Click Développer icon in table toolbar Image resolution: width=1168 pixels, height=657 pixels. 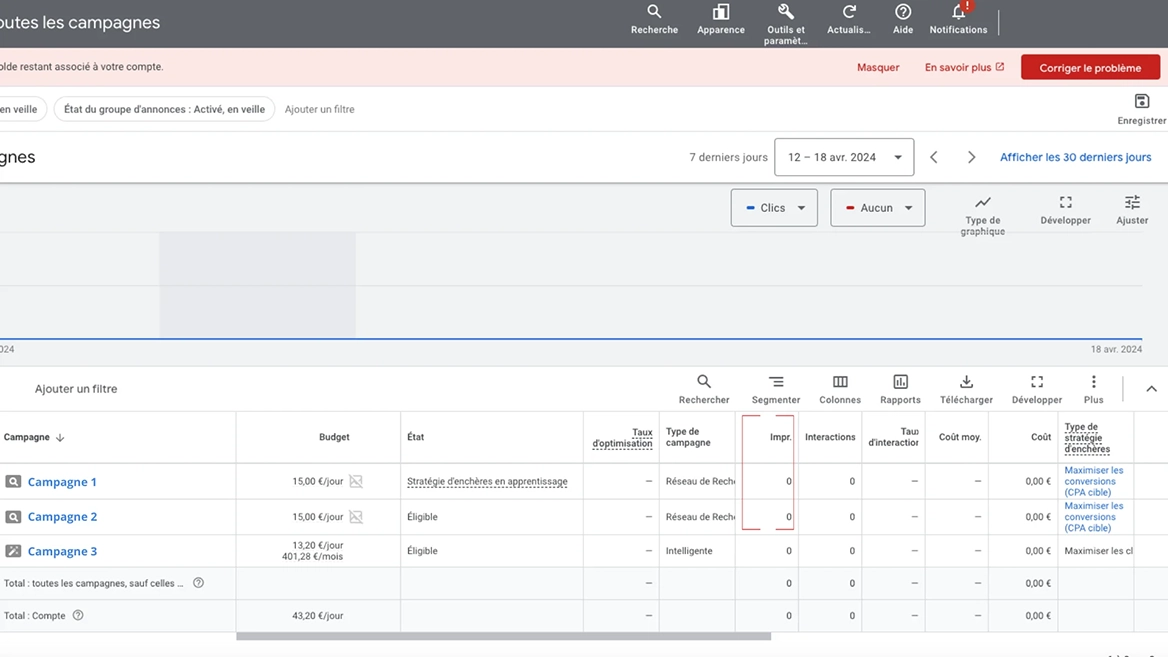click(1037, 382)
